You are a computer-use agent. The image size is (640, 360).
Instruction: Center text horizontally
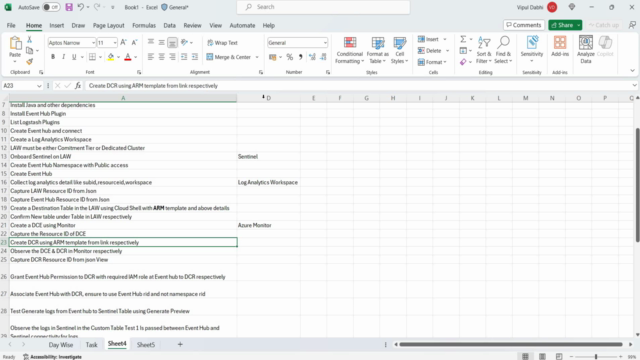(162, 57)
